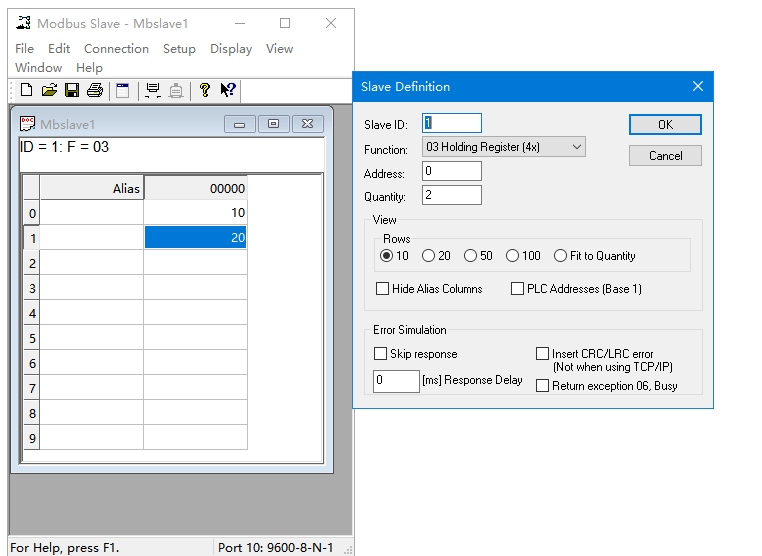Click the New document toolbar icon
762x556 pixels.
[x=27, y=91]
